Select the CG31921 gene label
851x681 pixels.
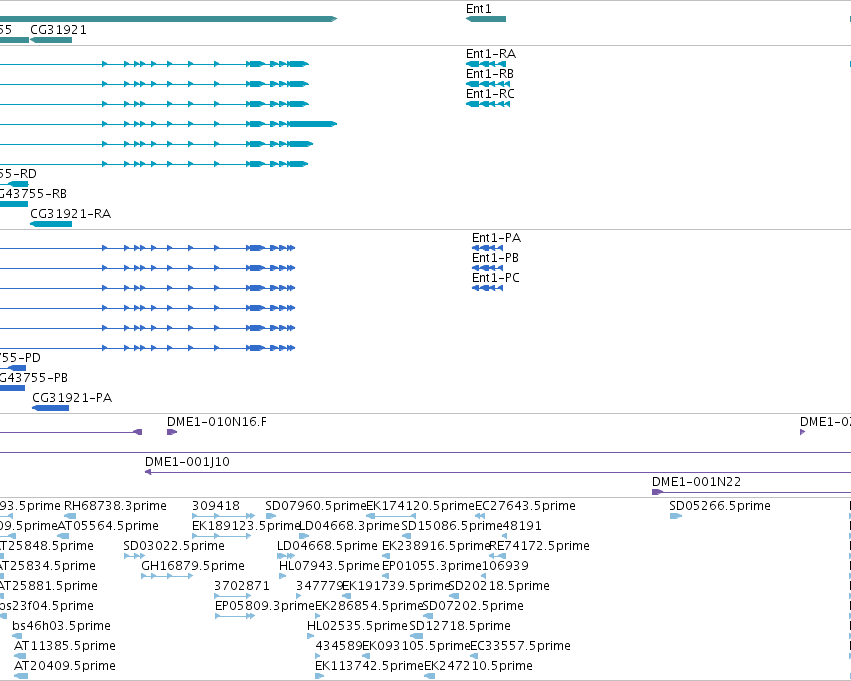[x=59, y=30]
